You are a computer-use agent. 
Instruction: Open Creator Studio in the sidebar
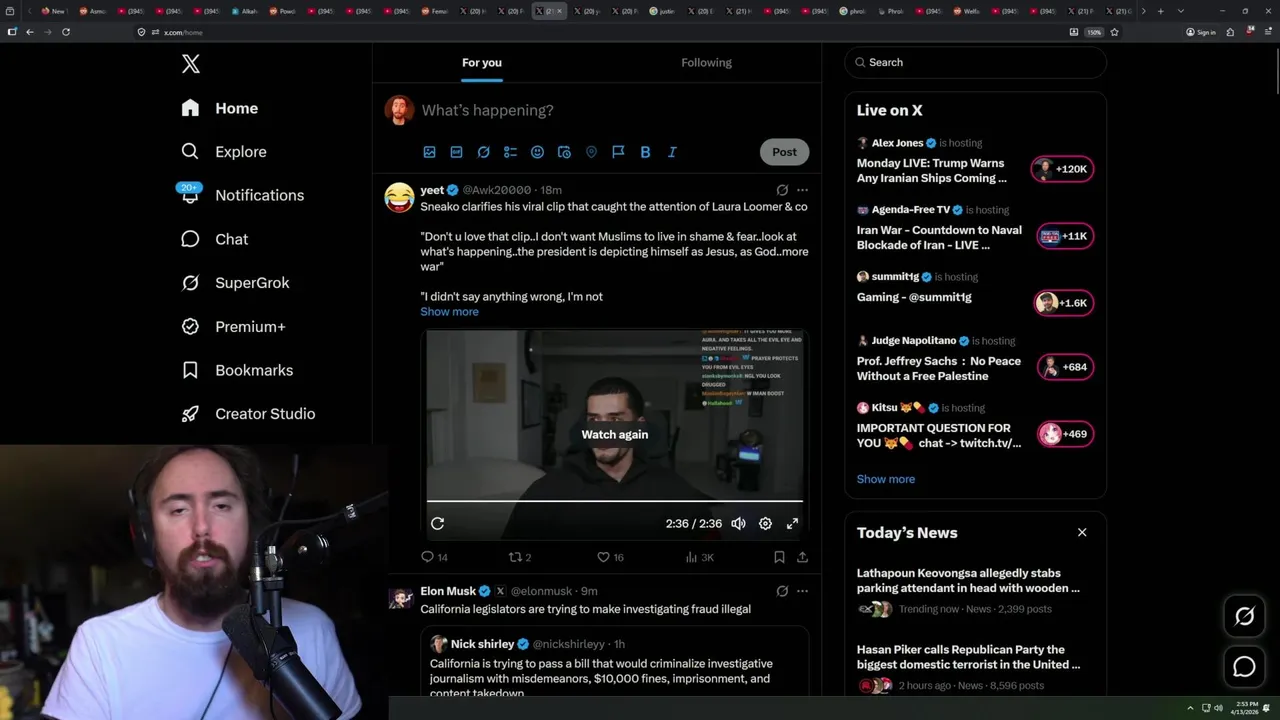pyautogui.click(x=248, y=414)
